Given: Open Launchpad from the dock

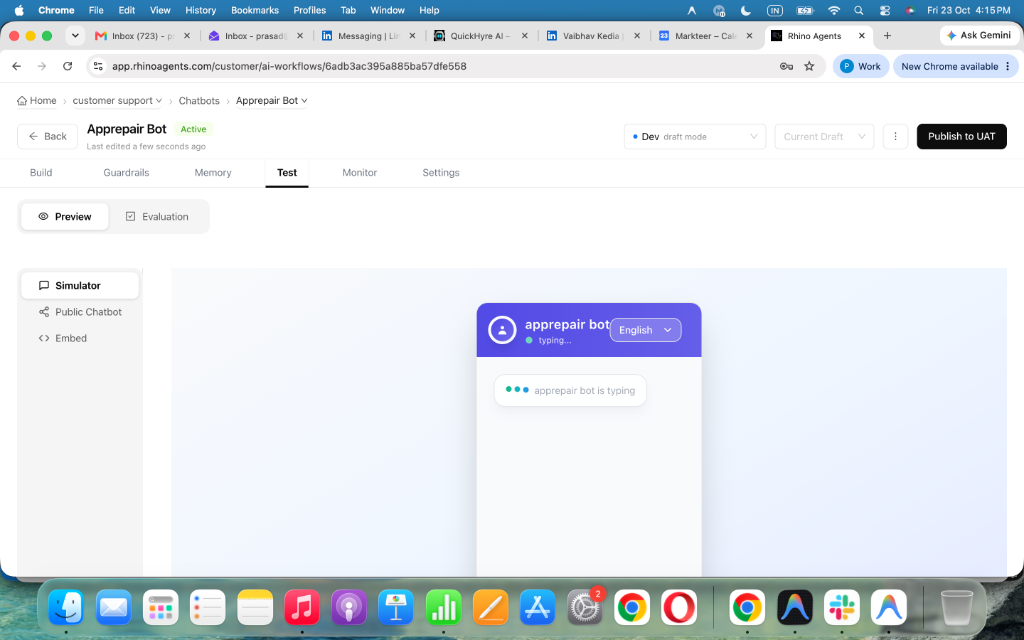Looking at the screenshot, I should [161, 607].
